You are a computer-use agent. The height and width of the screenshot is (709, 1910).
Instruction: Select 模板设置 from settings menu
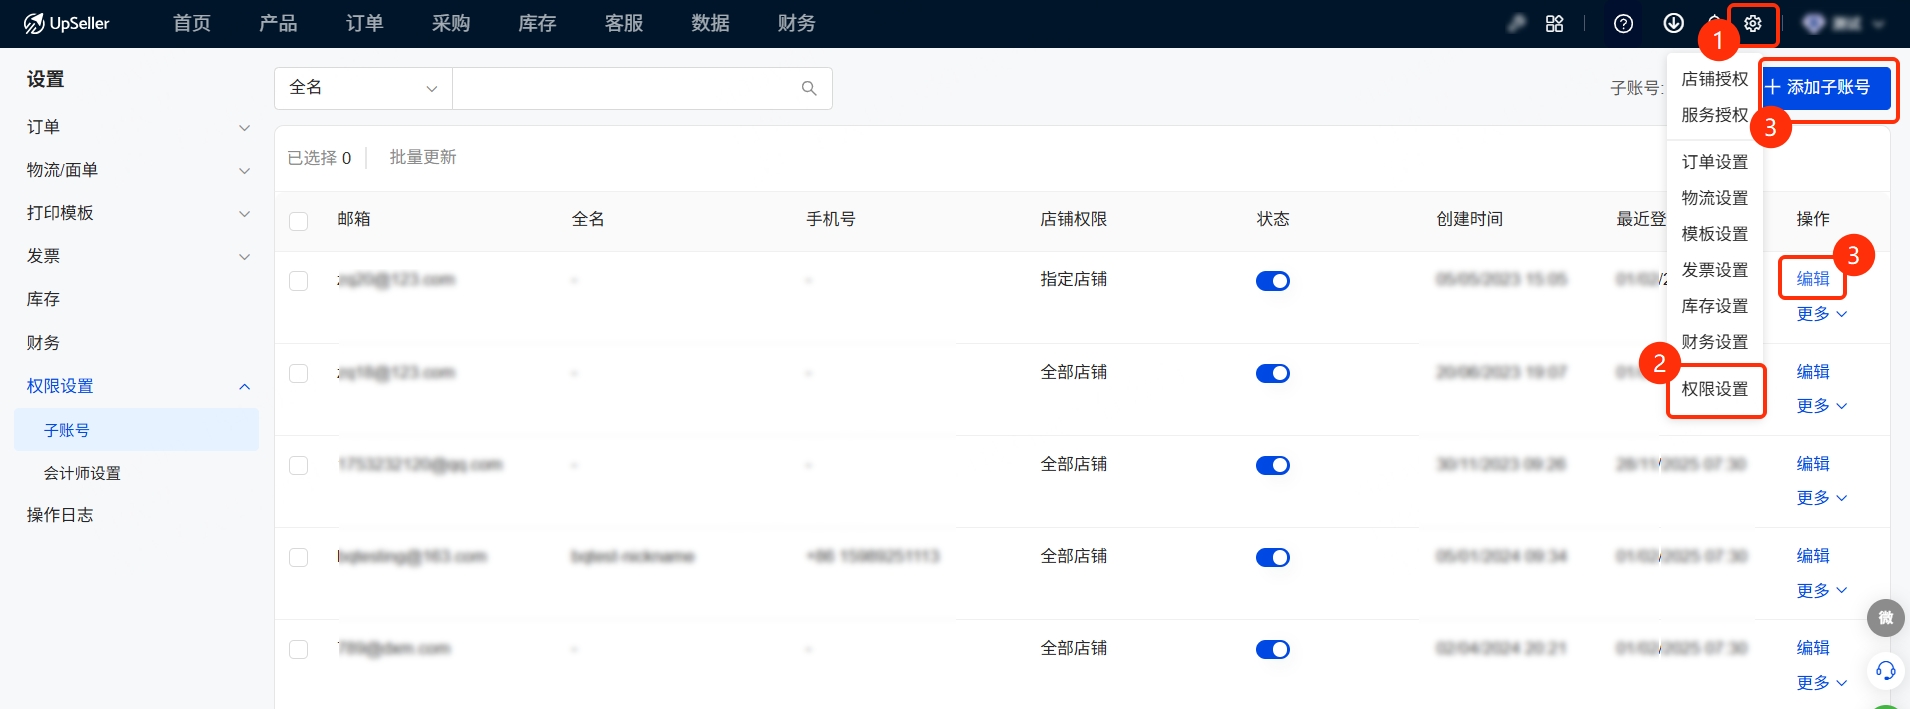click(x=1714, y=234)
